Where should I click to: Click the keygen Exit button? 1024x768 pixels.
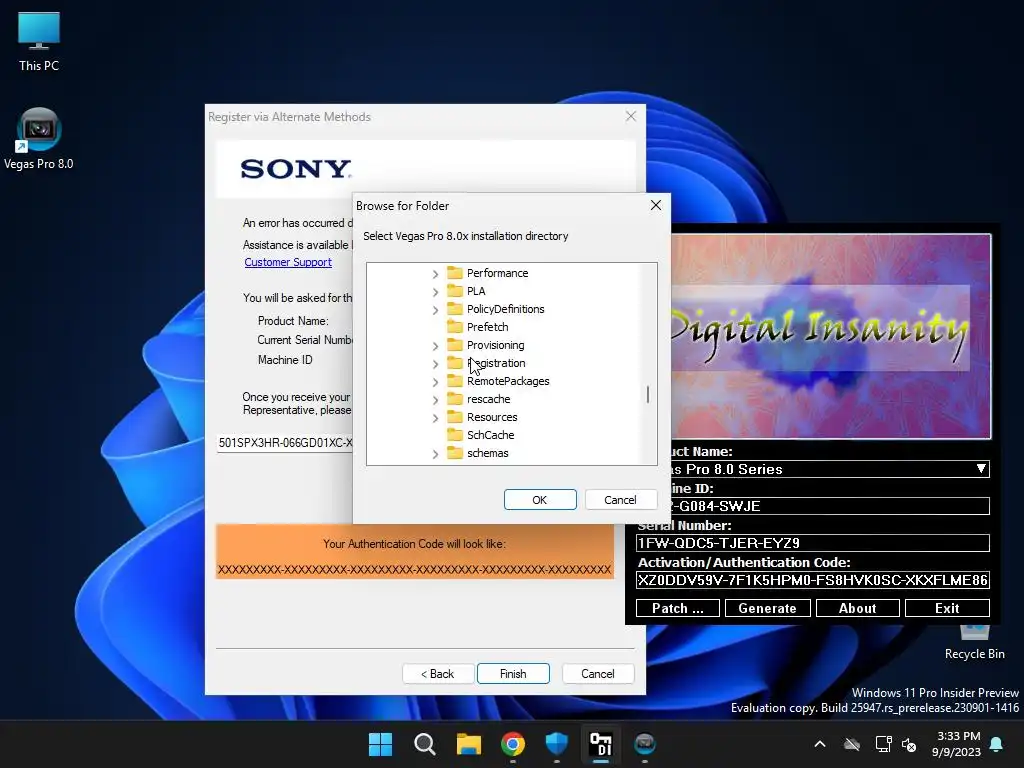(x=947, y=608)
